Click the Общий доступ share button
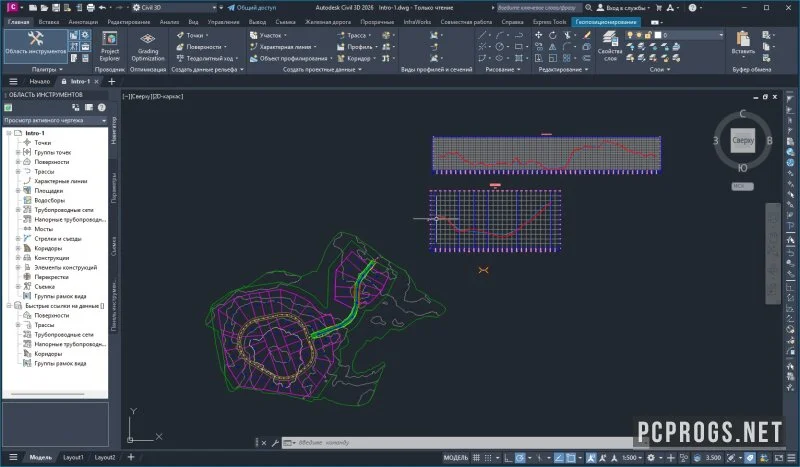Image resolution: width=800 pixels, height=467 pixels. click(252, 8)
